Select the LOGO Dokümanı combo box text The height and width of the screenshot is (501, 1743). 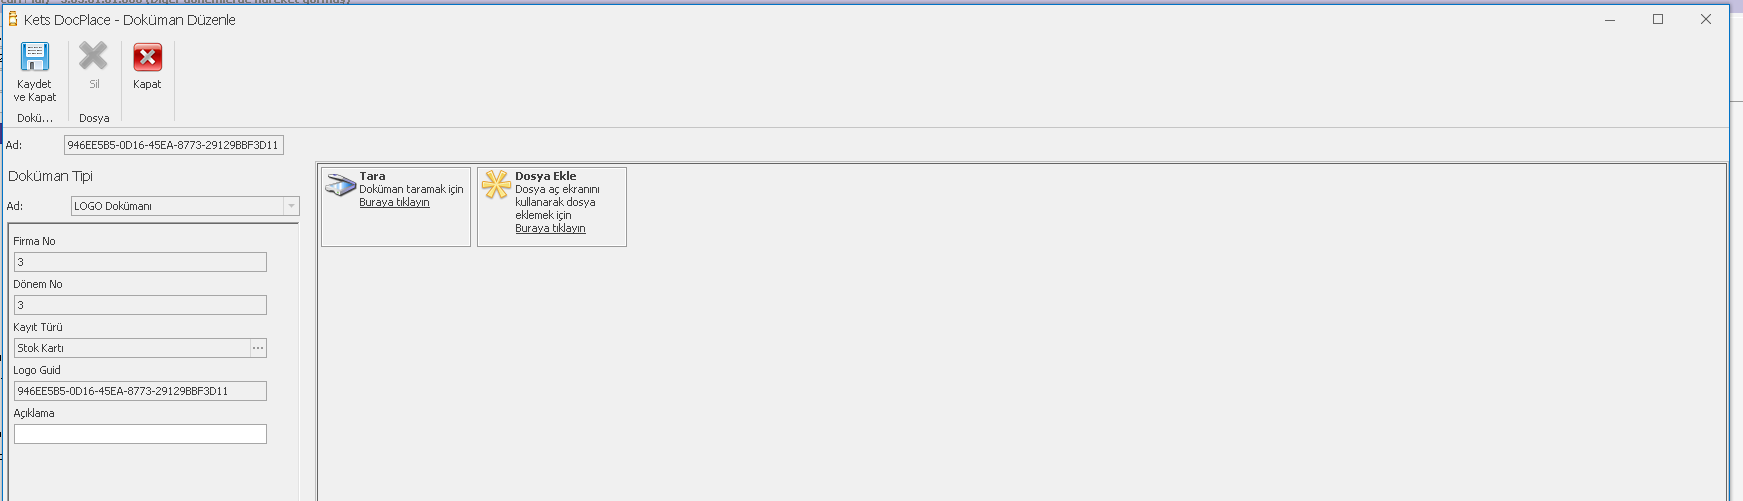point(113,206)
